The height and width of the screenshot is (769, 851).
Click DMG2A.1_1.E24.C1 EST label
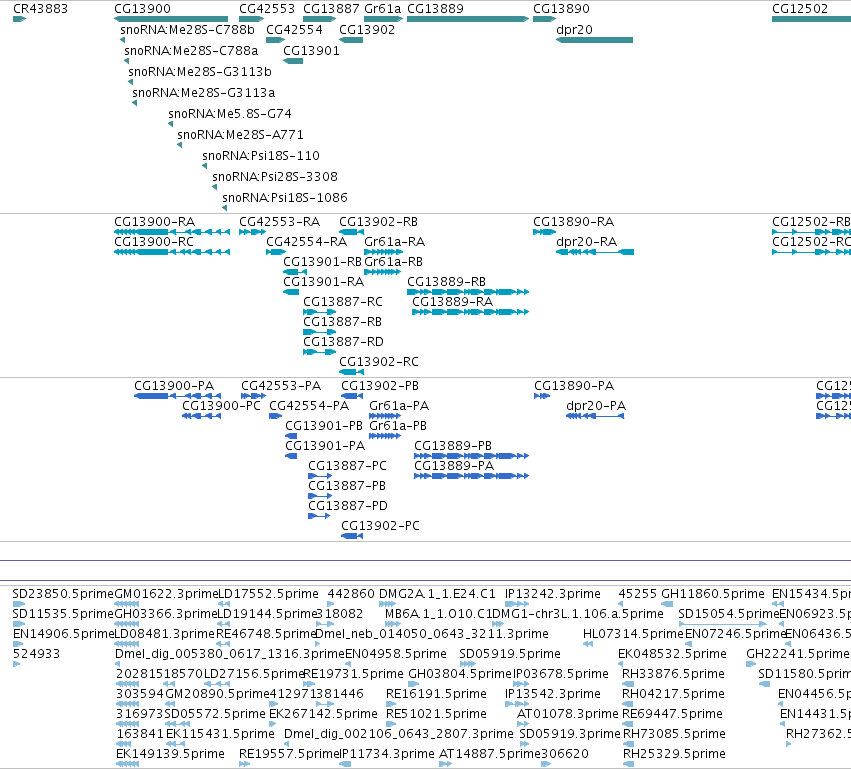coord(437,594)
